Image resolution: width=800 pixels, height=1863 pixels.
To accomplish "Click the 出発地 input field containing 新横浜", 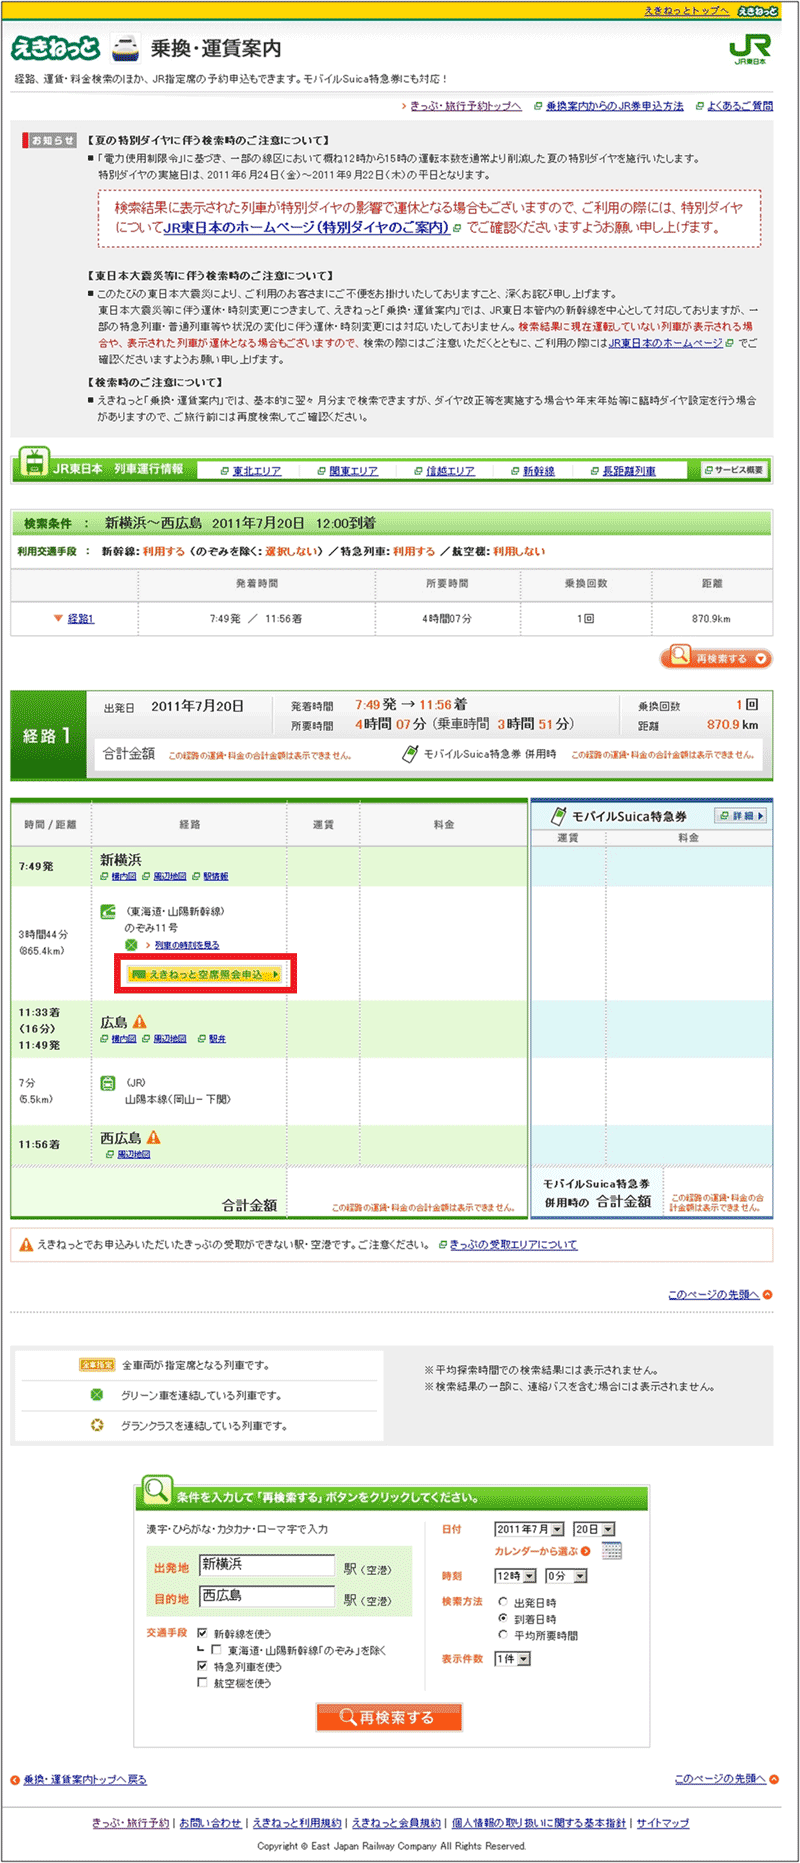I will [266, 1565].
